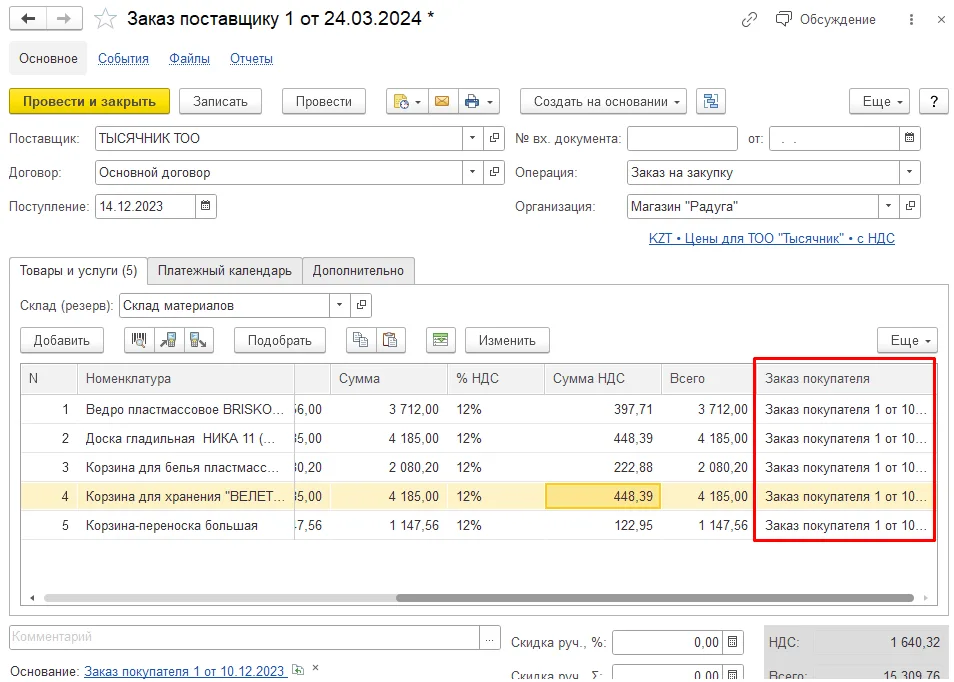
Task: Send the document by email using the envelope icon
Action: (x=442, y=102)
